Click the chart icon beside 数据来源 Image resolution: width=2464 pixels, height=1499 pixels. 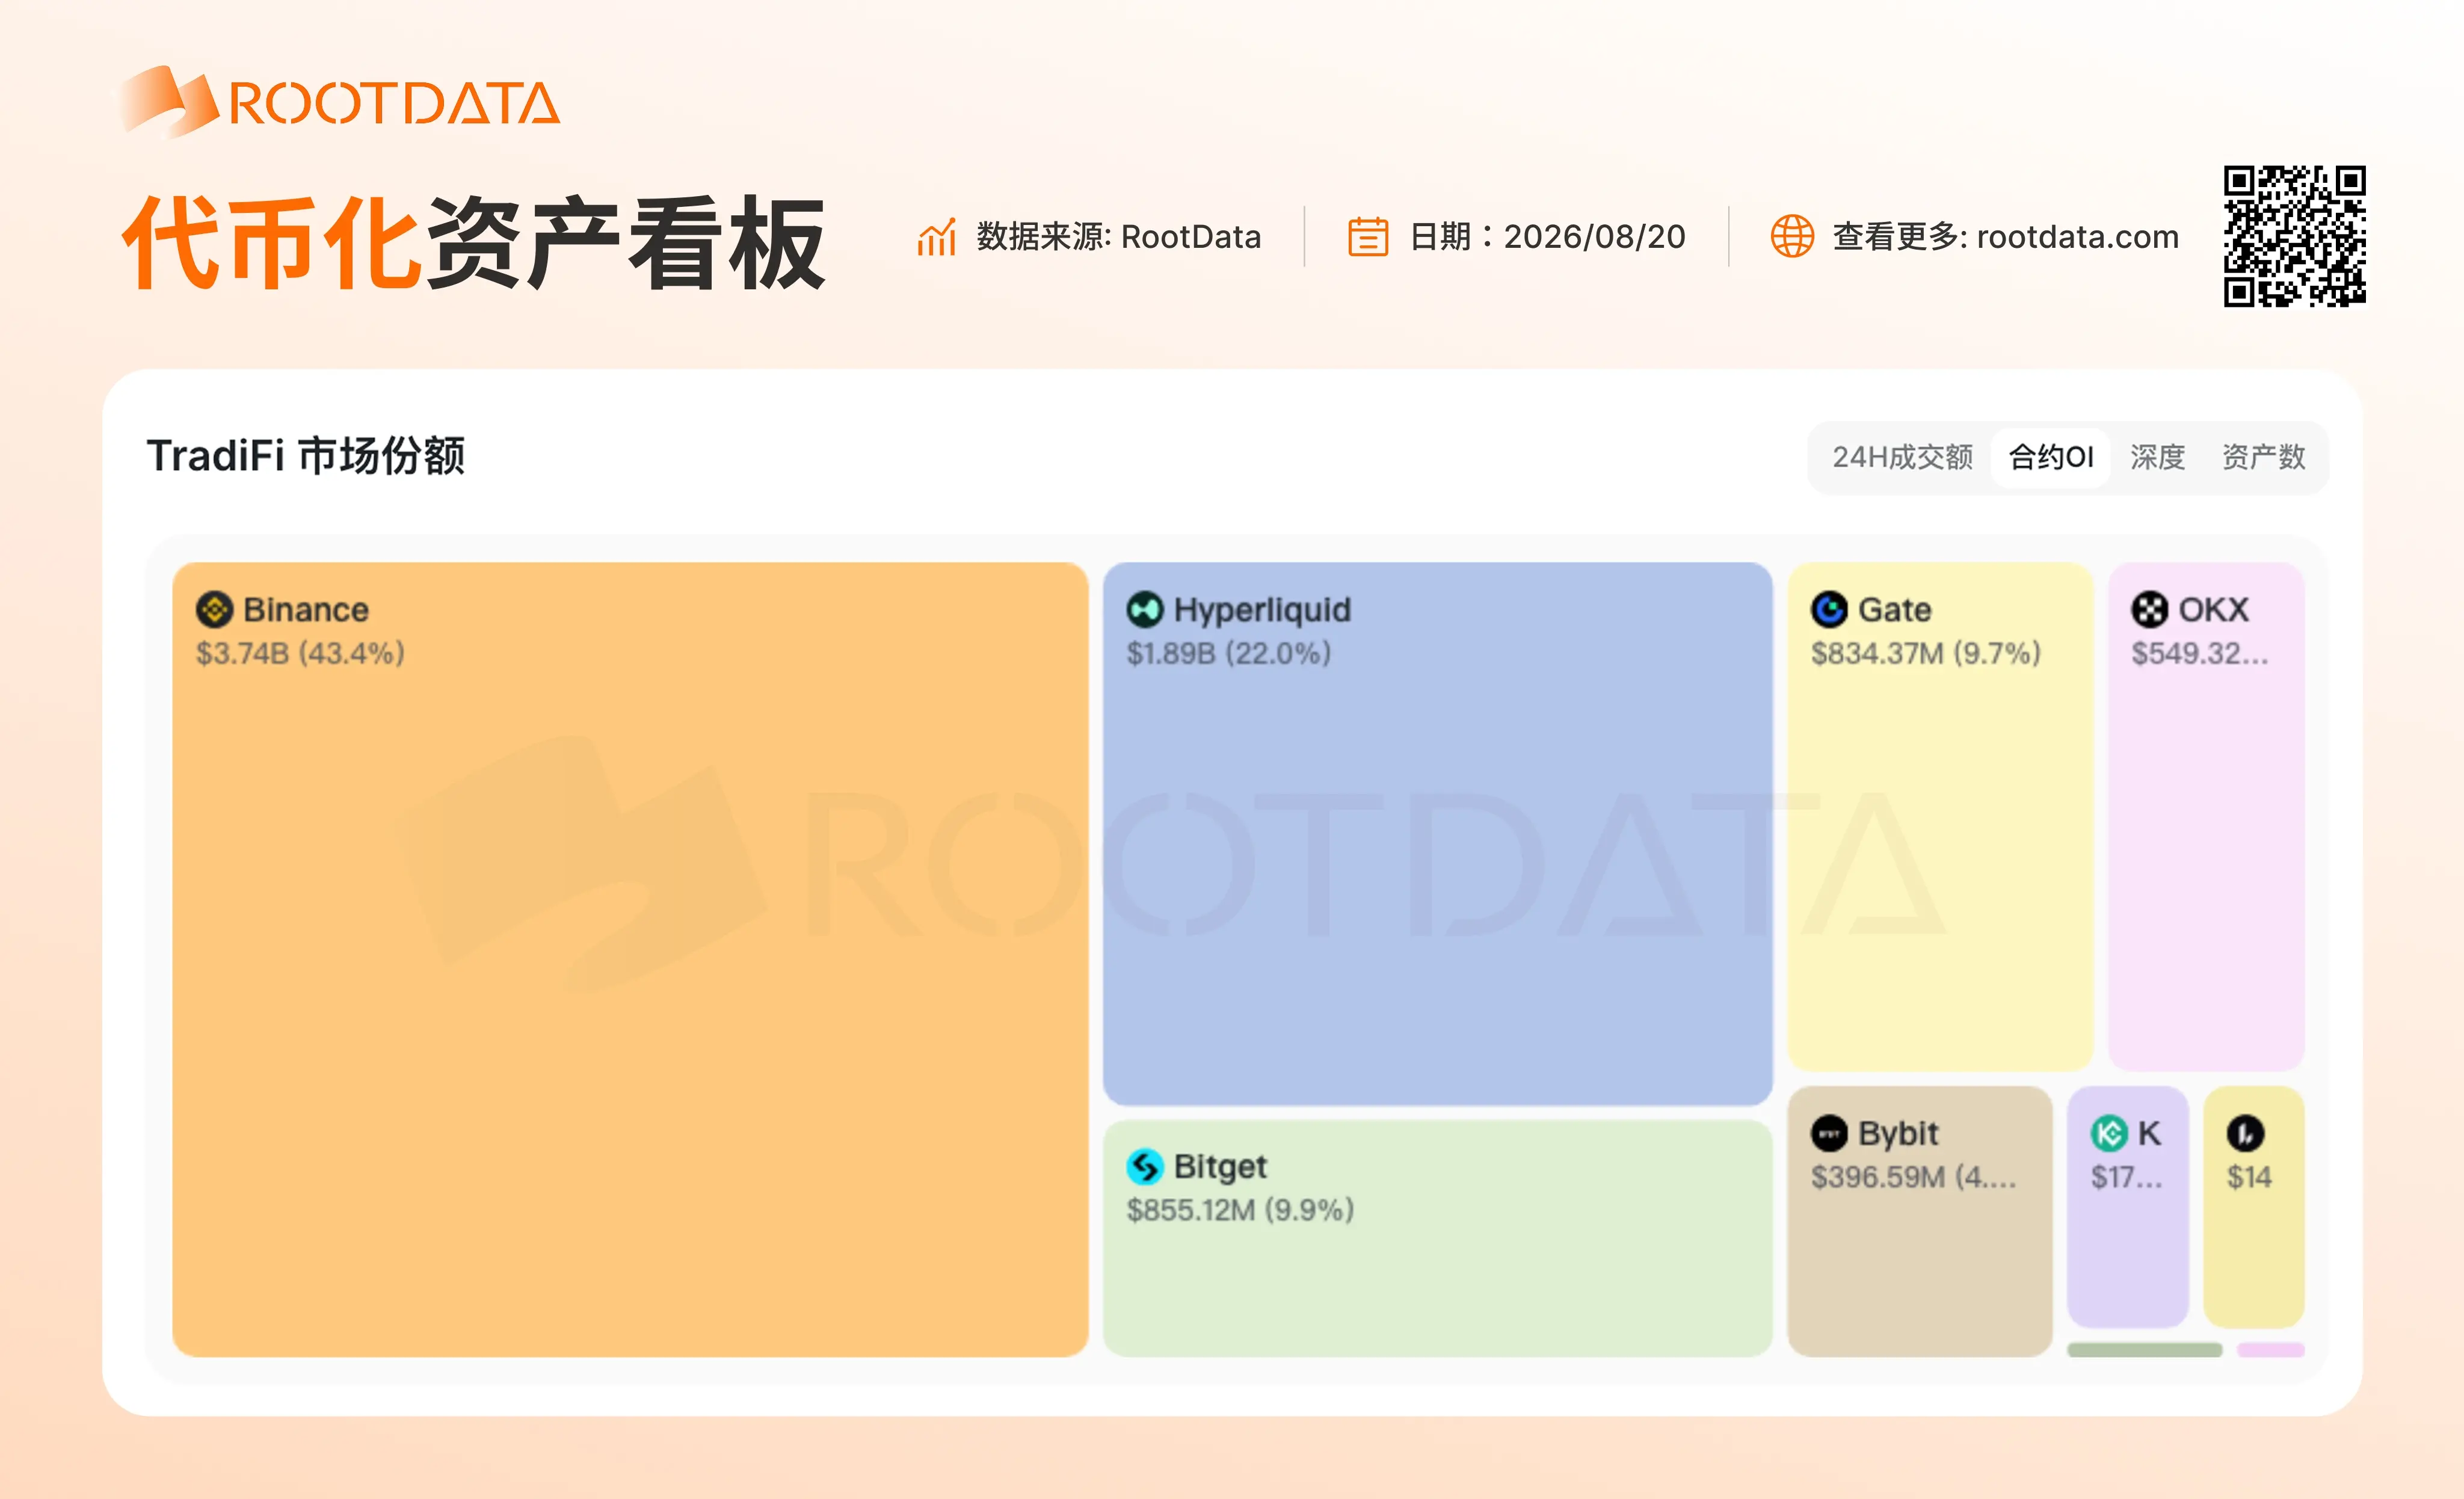pos(937,237)
